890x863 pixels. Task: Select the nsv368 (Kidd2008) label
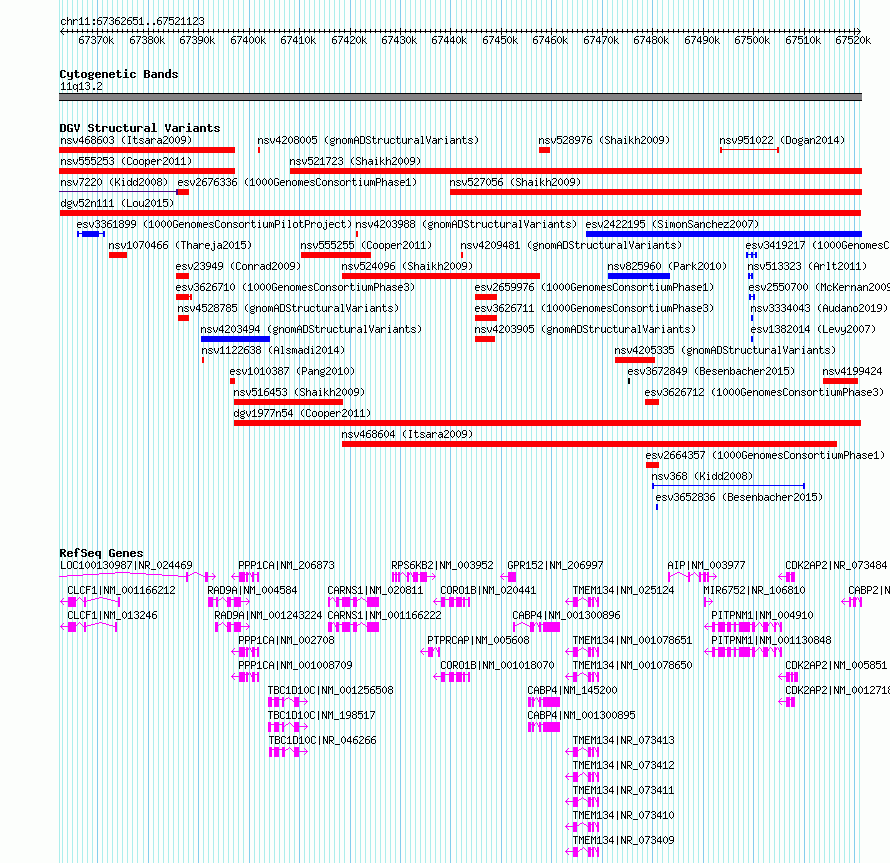[x=702, y=476]
